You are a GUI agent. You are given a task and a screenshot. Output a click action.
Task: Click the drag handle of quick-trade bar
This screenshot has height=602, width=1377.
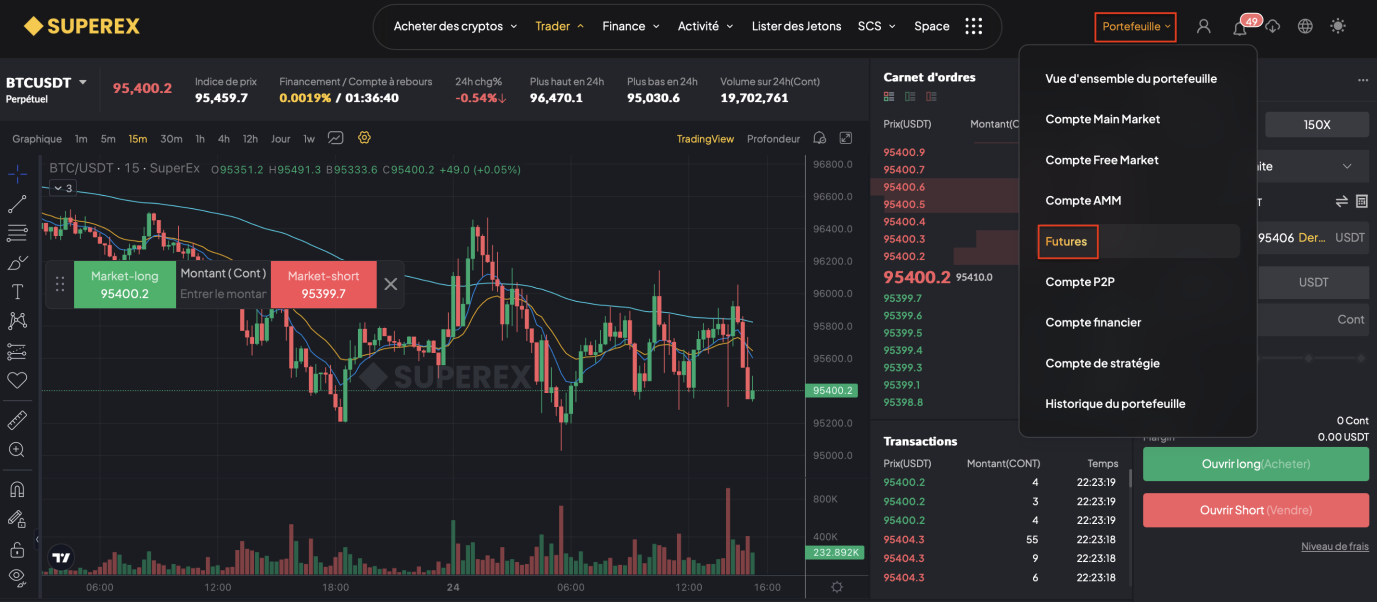[x=60, y=284]
